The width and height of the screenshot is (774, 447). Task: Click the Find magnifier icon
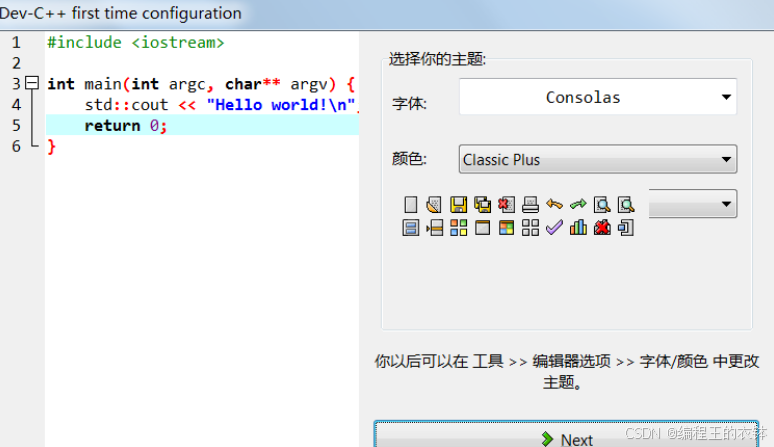602,204
